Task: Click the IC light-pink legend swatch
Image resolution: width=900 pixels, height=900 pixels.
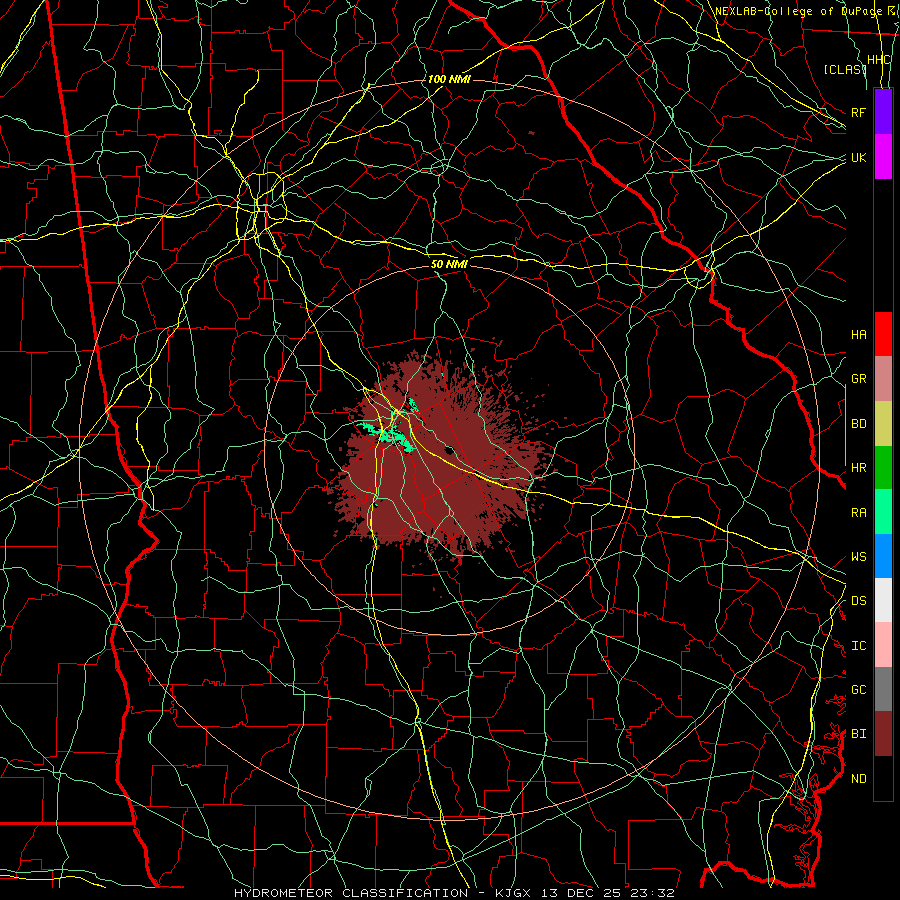Action: coord(883,645)
